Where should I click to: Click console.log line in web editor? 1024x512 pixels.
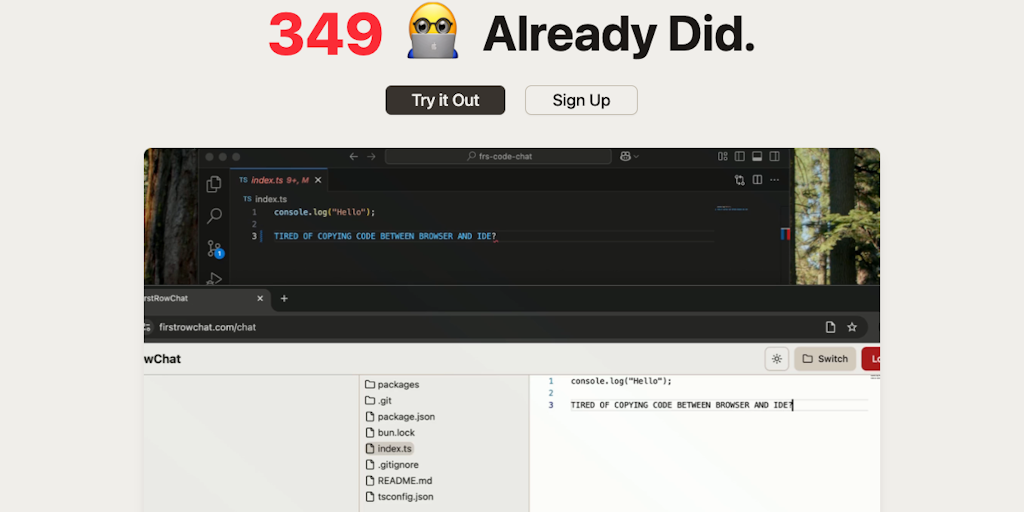click(x=621, y=381)
